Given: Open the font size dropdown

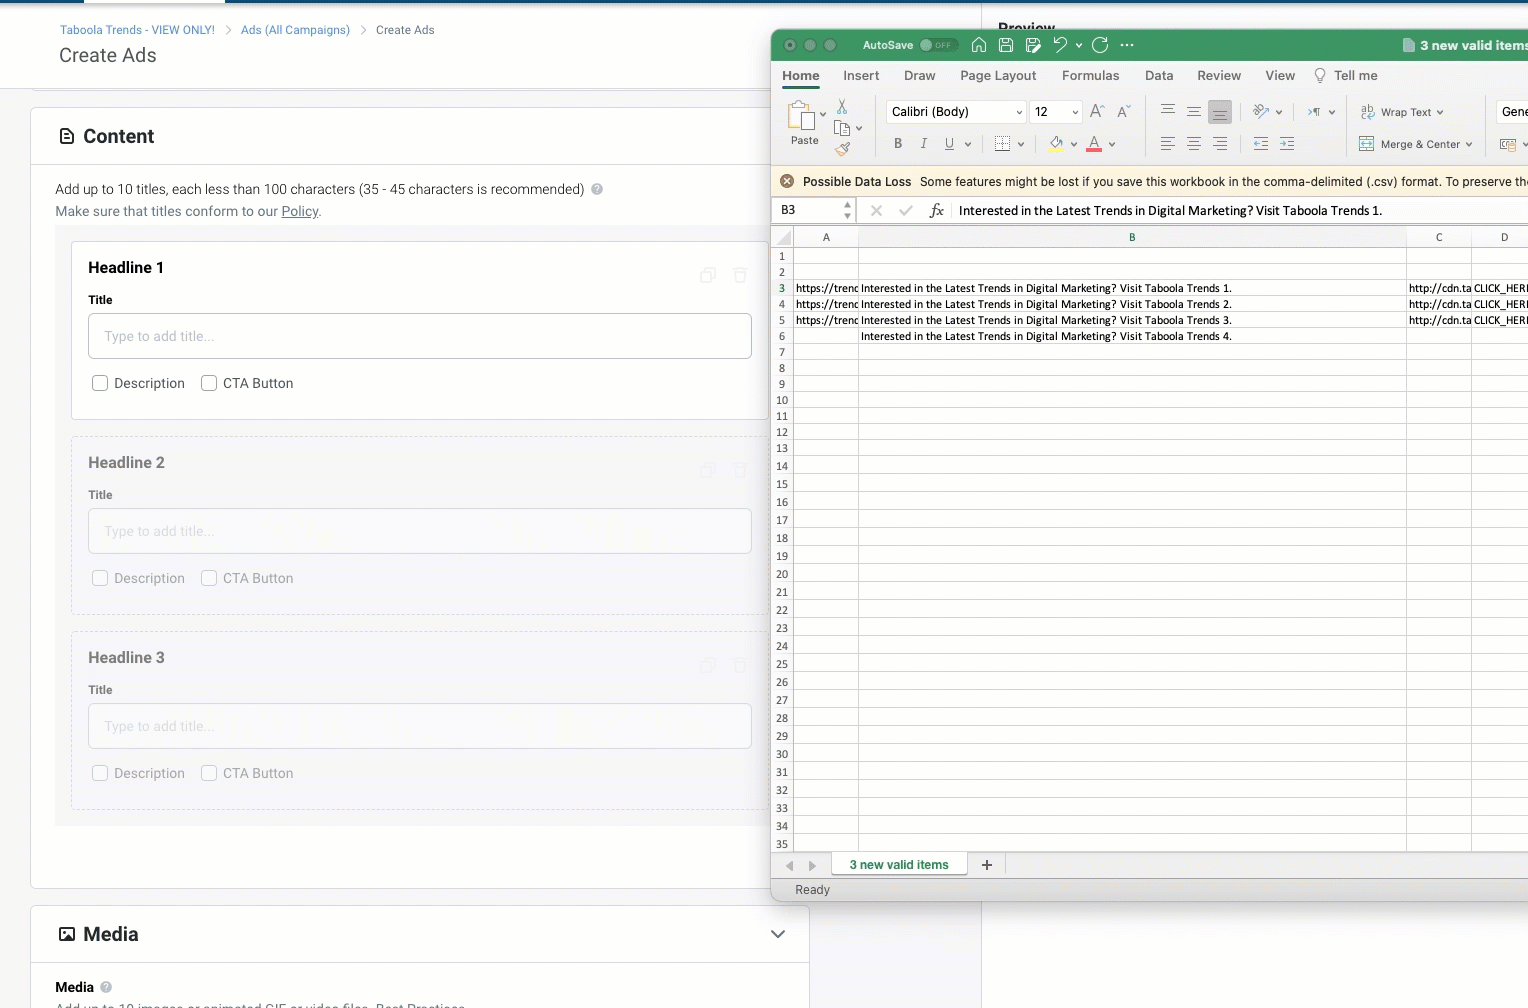Looking at the screenshot, I should 1075,112.
